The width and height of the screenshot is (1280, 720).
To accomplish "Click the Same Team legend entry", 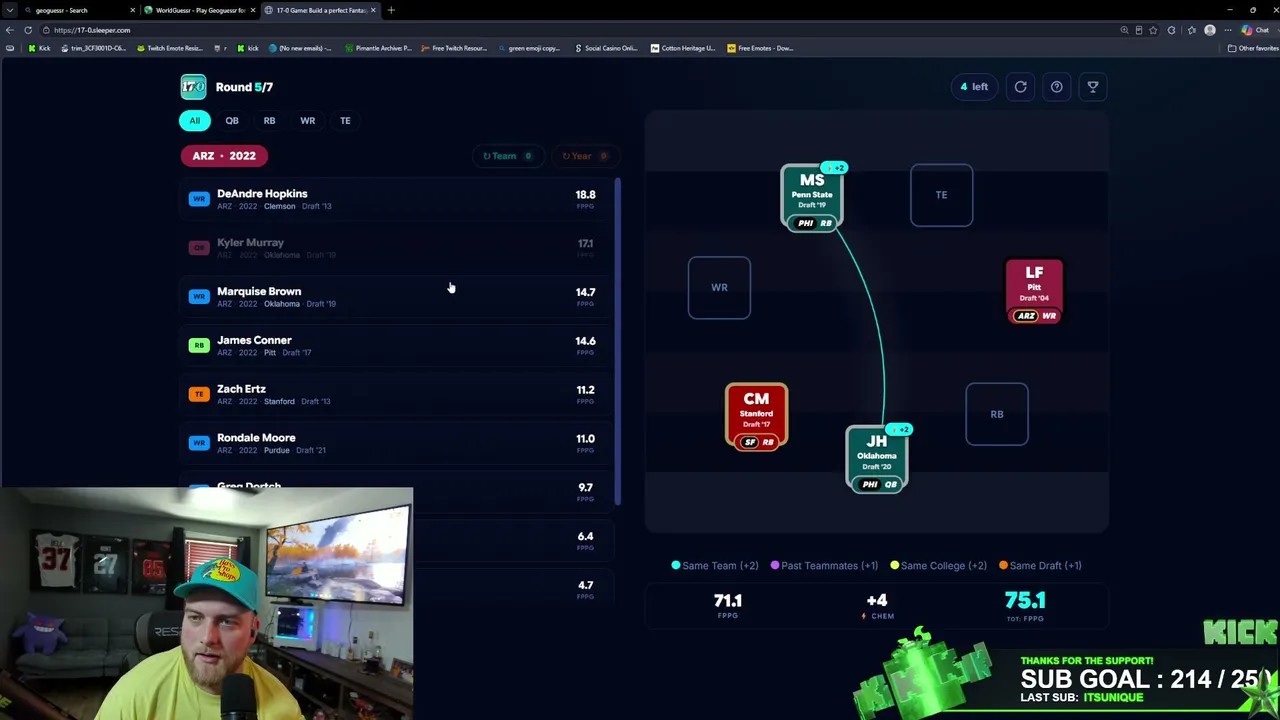I will tap(715, 566).
